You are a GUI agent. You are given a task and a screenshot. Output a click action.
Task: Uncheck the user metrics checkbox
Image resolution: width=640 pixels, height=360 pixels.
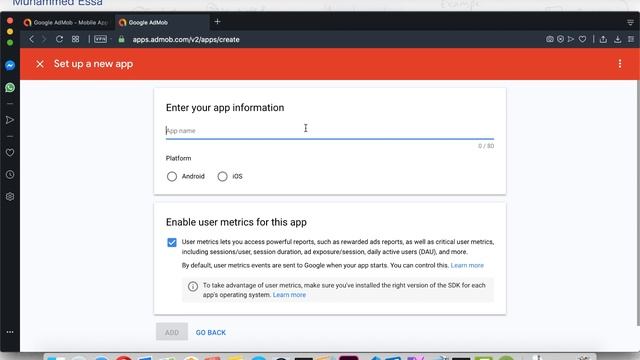[172, 242]
